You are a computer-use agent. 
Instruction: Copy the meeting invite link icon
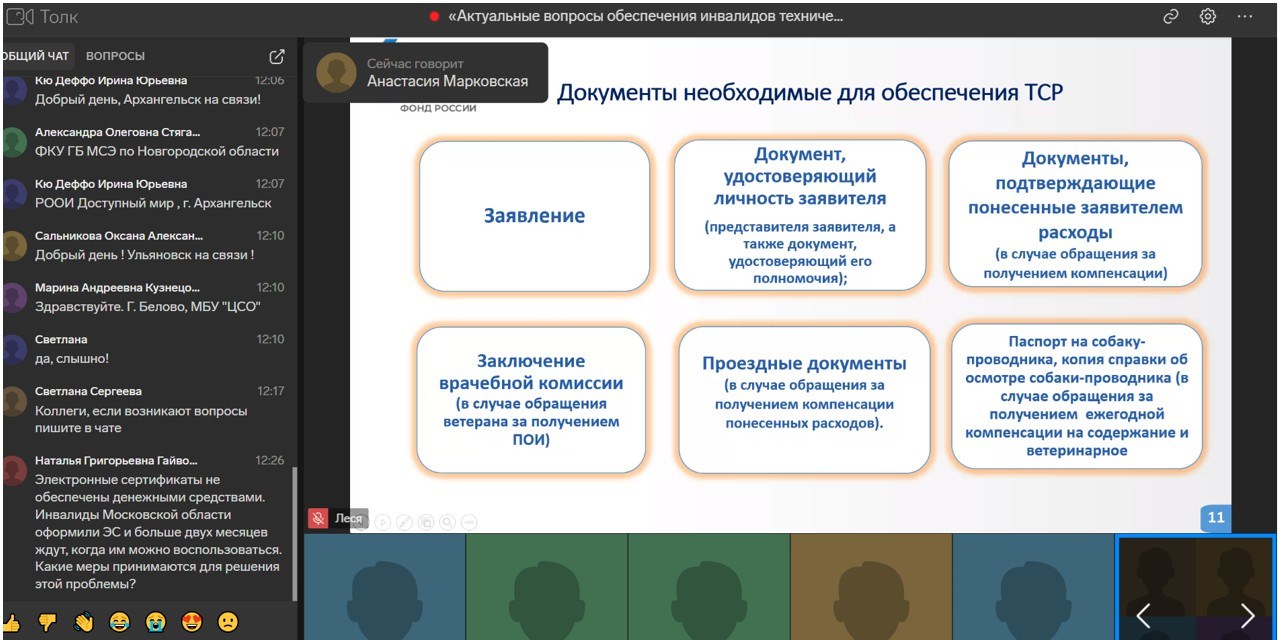1171,17
